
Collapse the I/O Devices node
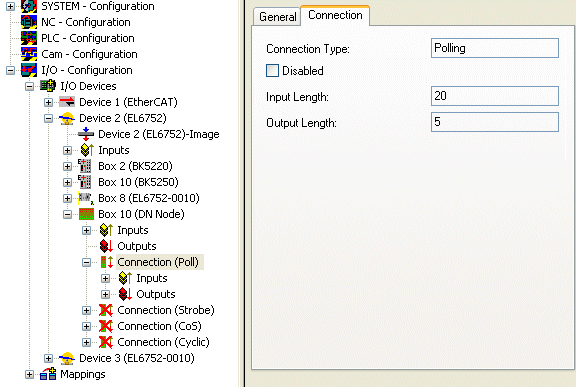point(29,86)
